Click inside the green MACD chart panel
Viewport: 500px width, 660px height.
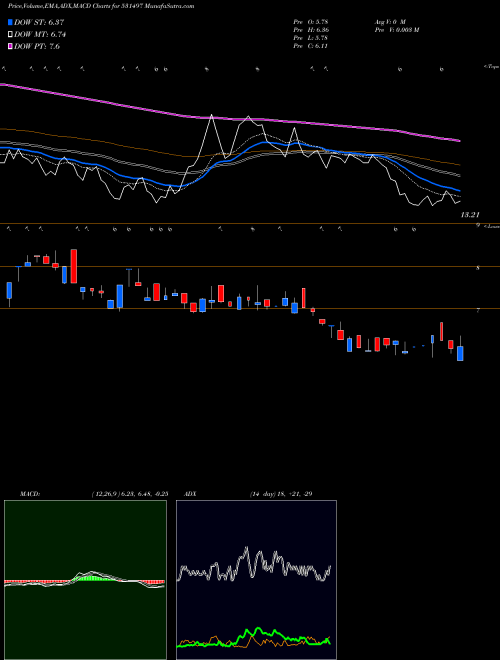coord(85,580)
